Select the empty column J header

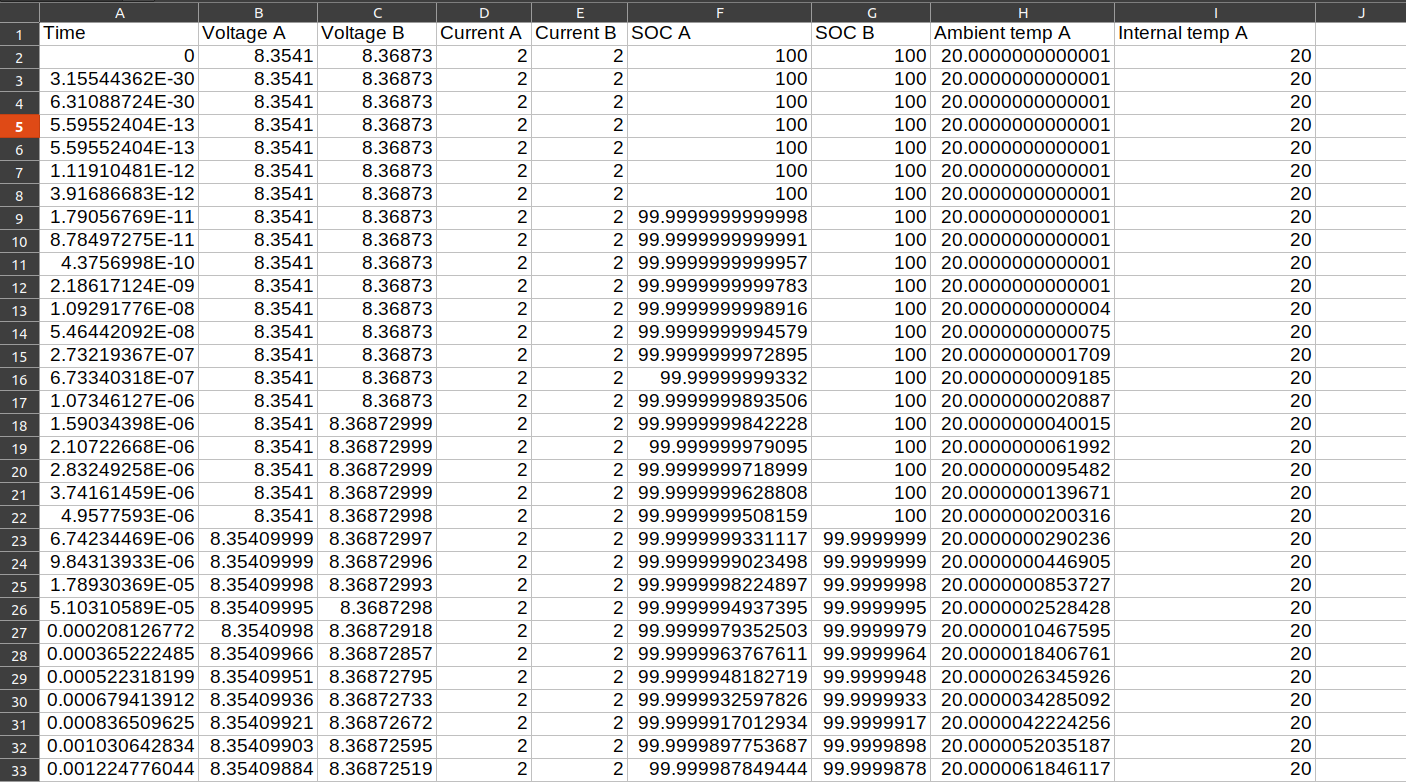click(x=1360, y=11)
